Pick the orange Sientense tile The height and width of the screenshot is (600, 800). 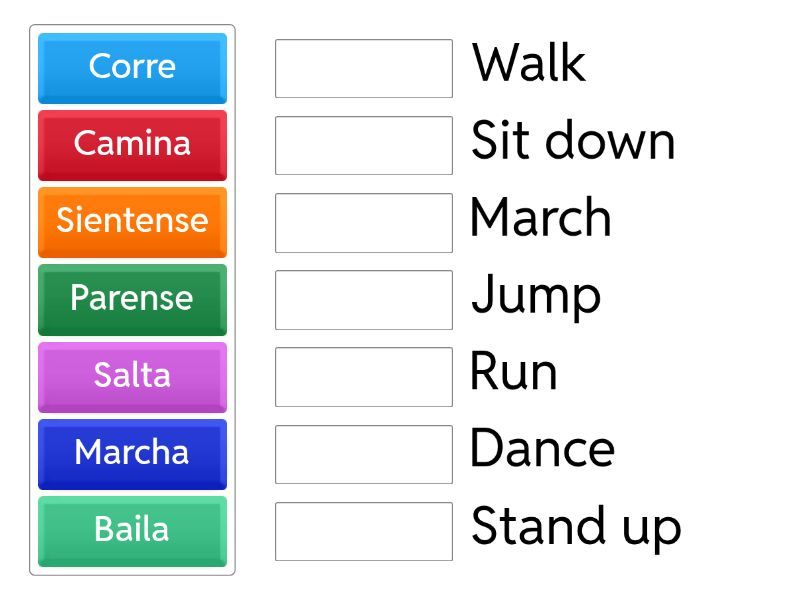pos(132,221)
